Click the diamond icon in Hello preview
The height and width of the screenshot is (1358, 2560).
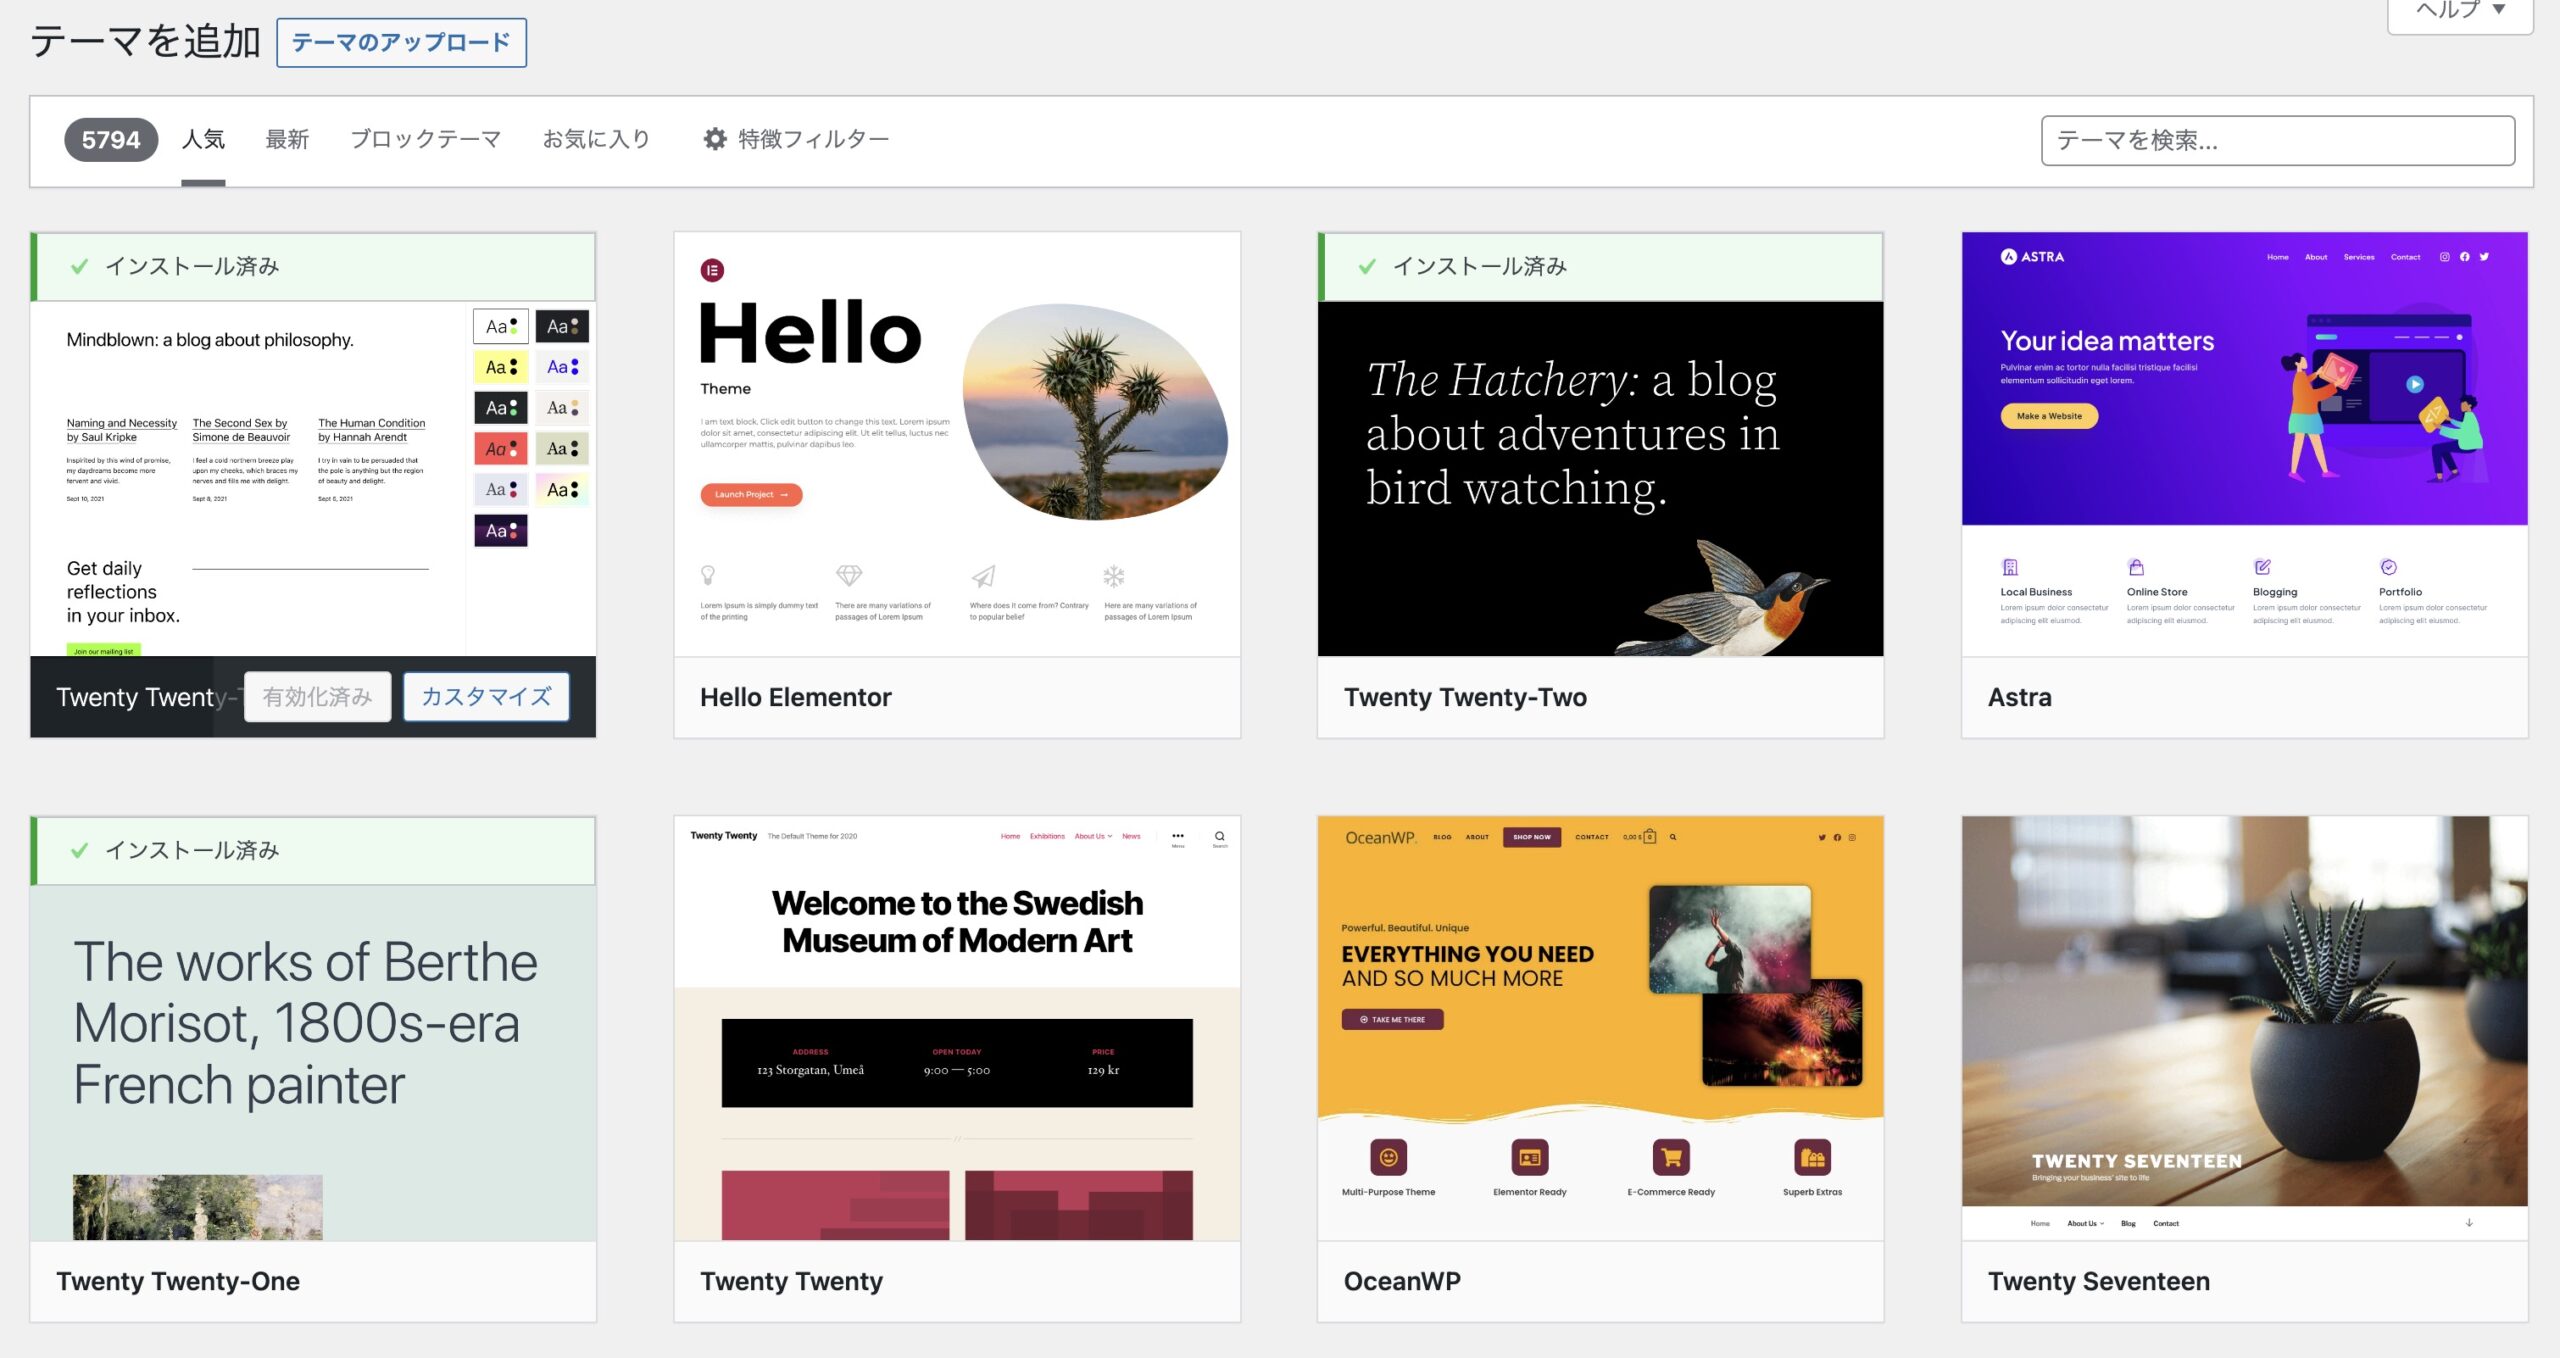pyautogui.click(x=849, y=575)
